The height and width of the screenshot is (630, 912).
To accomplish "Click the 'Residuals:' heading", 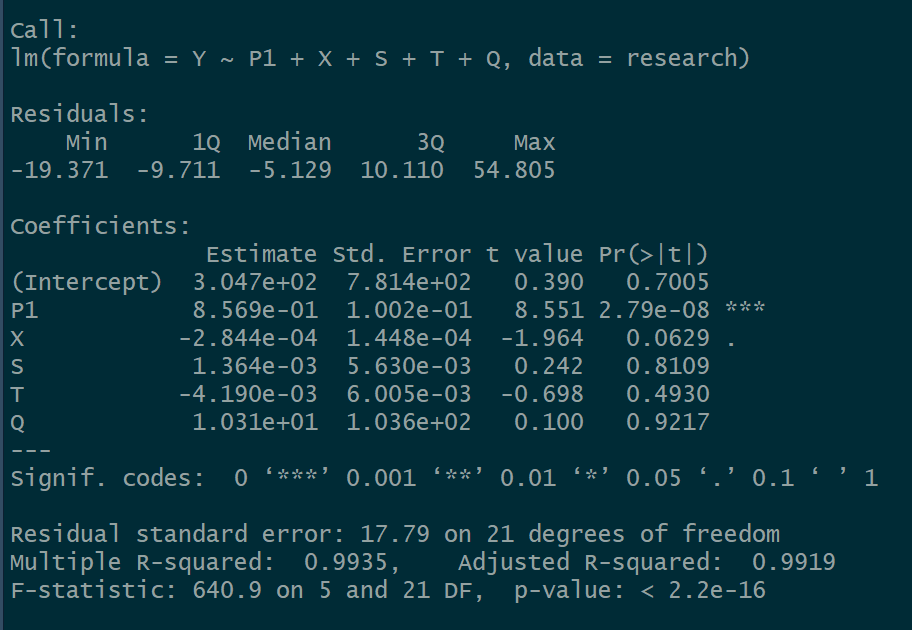I will (79, 114).
